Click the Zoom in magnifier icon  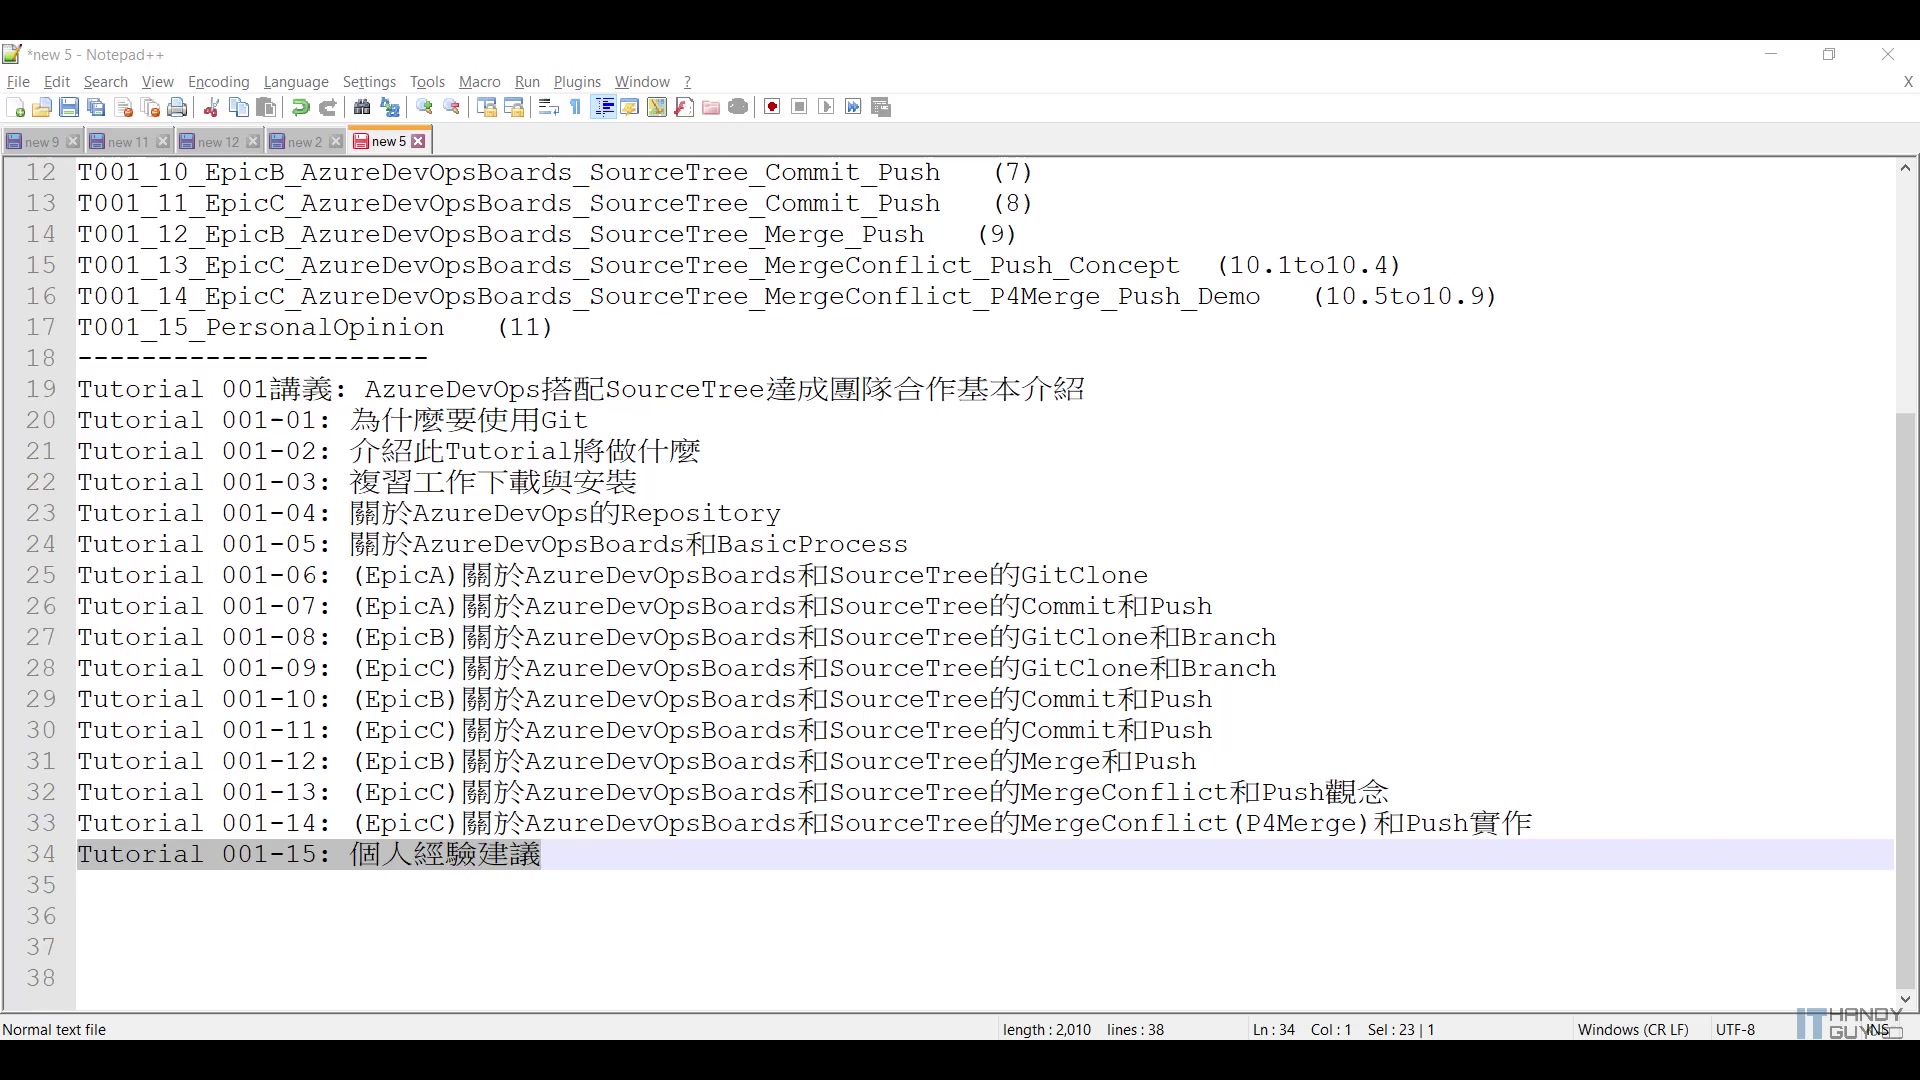pyautogui.click(x=425, y=108)
